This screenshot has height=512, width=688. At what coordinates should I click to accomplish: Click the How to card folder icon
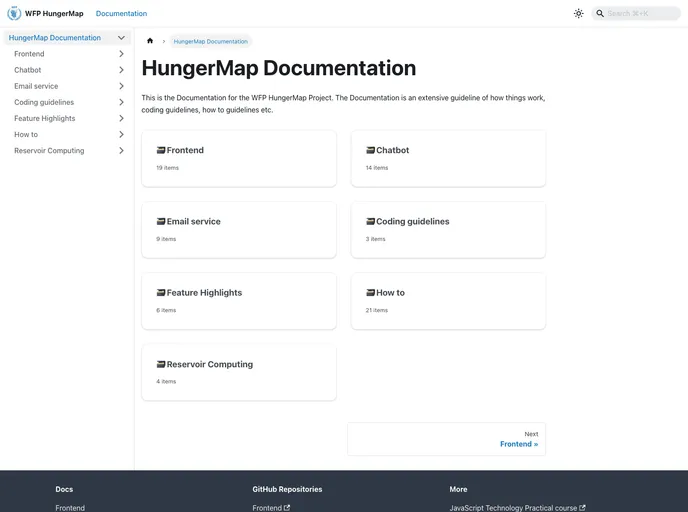tap(370, 293)
